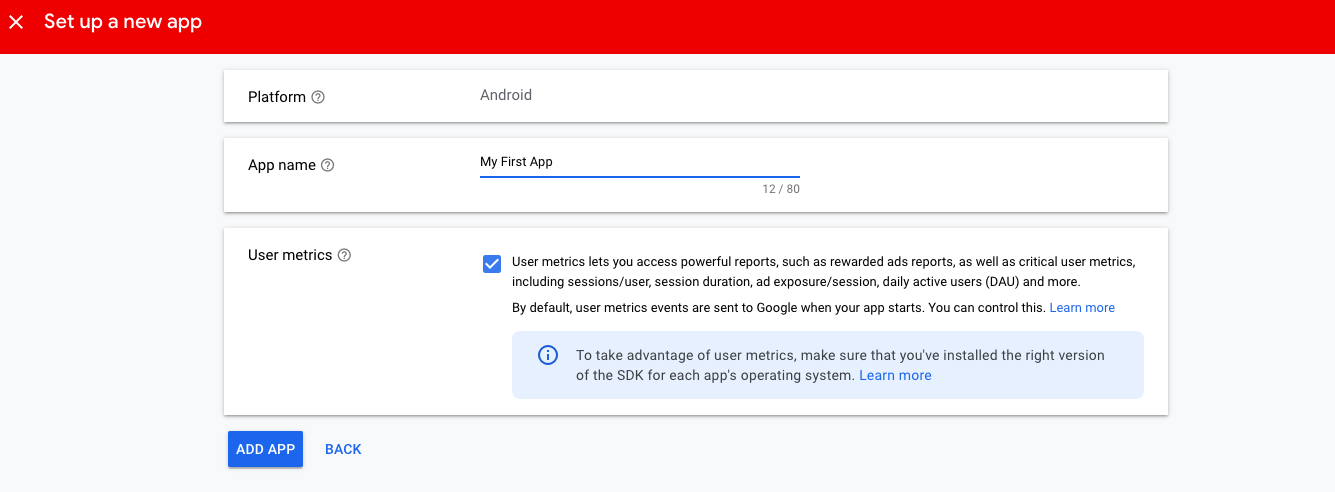The height and width of the screenshot is (492, 1335).
Task: Click the 12 / 80 character counter
Action: tap(780, 188)
